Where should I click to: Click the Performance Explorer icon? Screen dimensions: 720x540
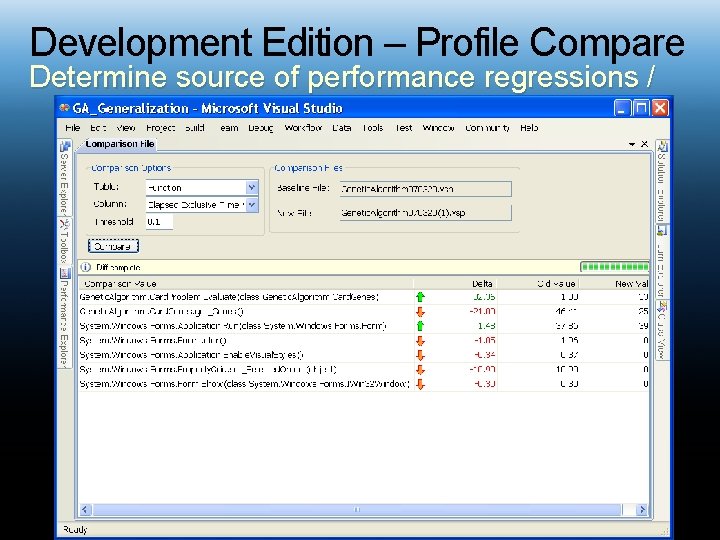tap(65, 274)
